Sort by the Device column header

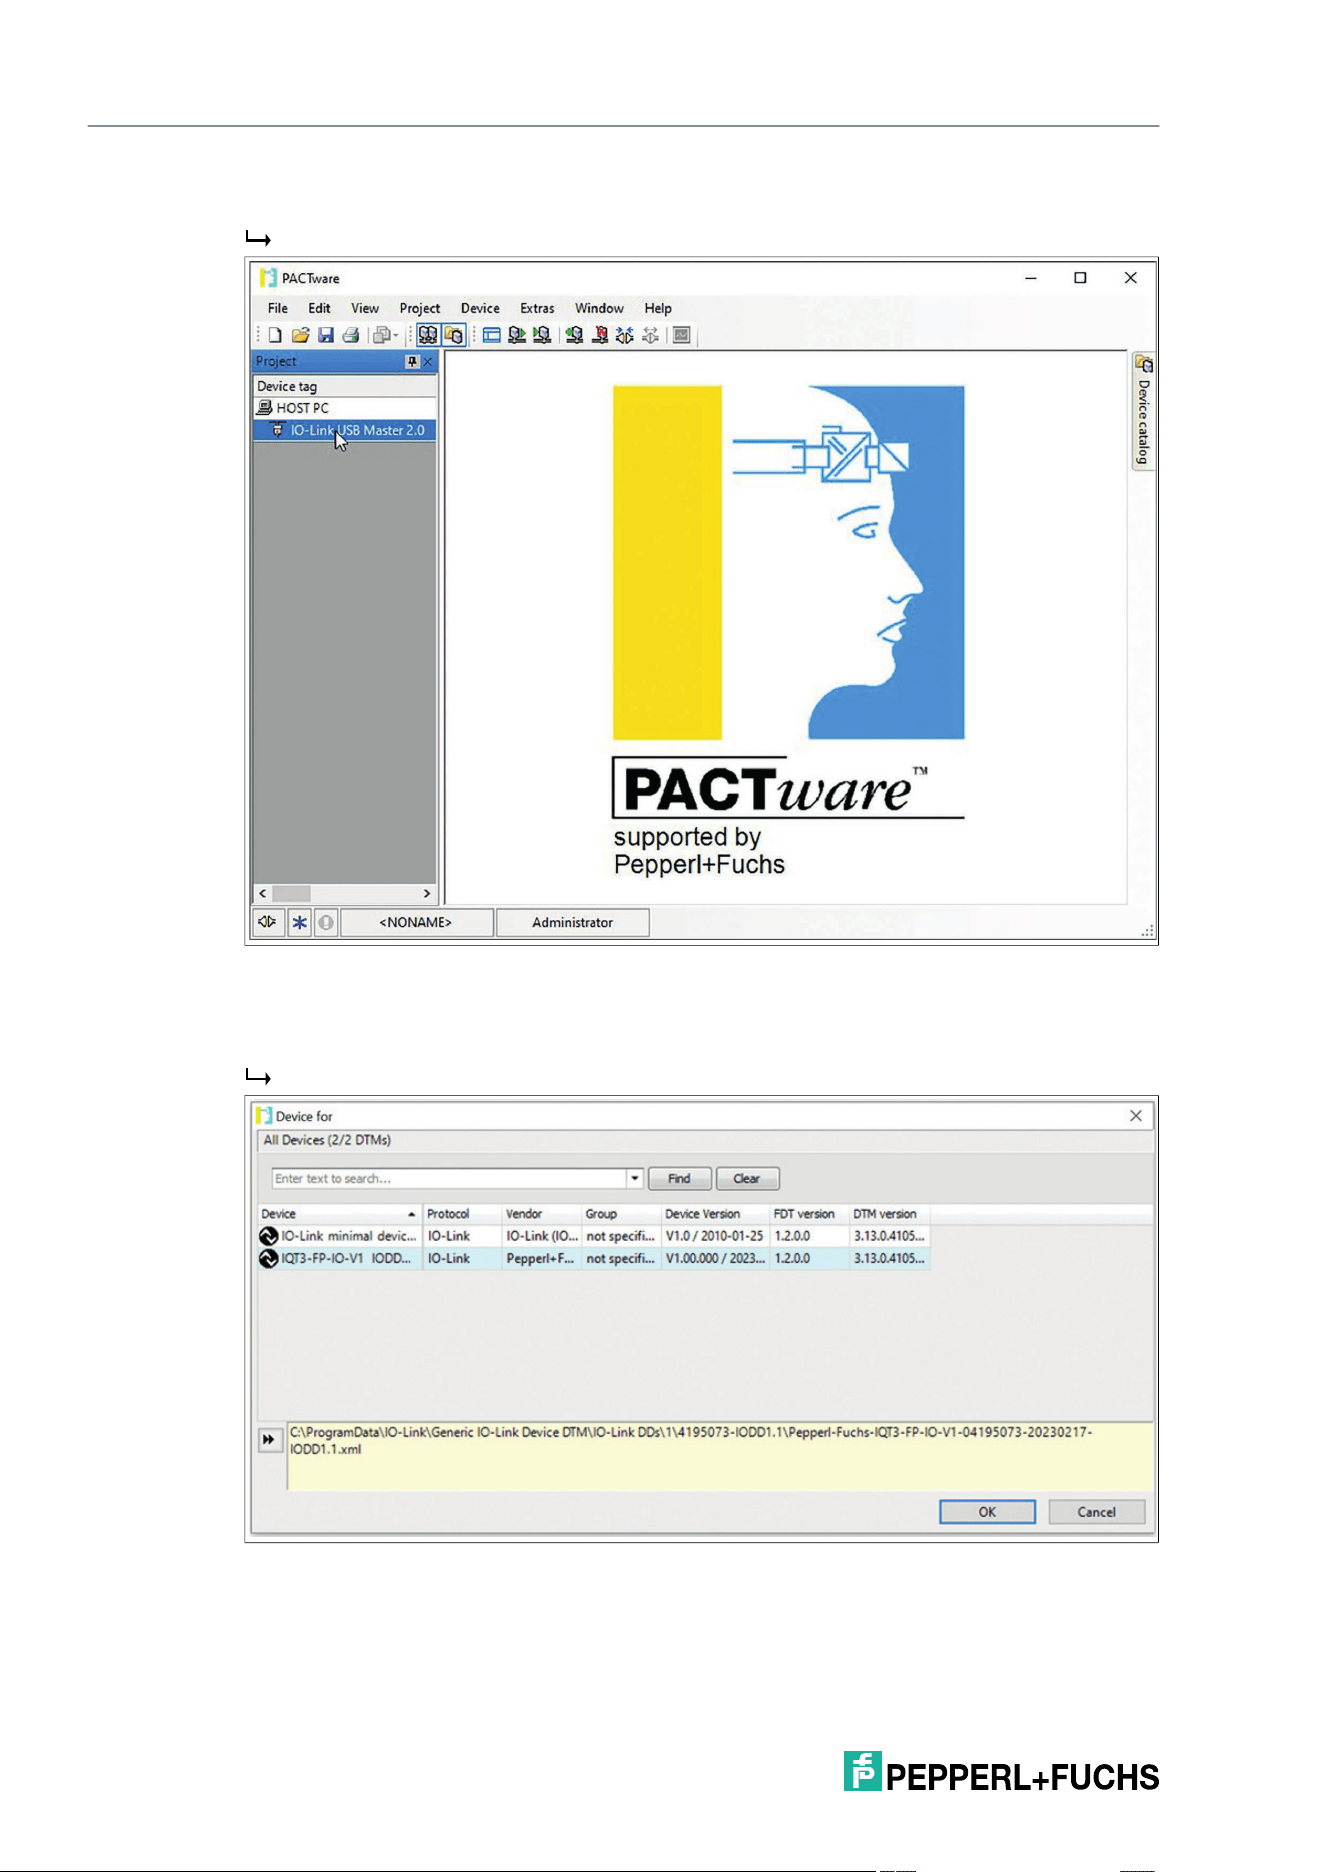click(x=340, y=1214)
